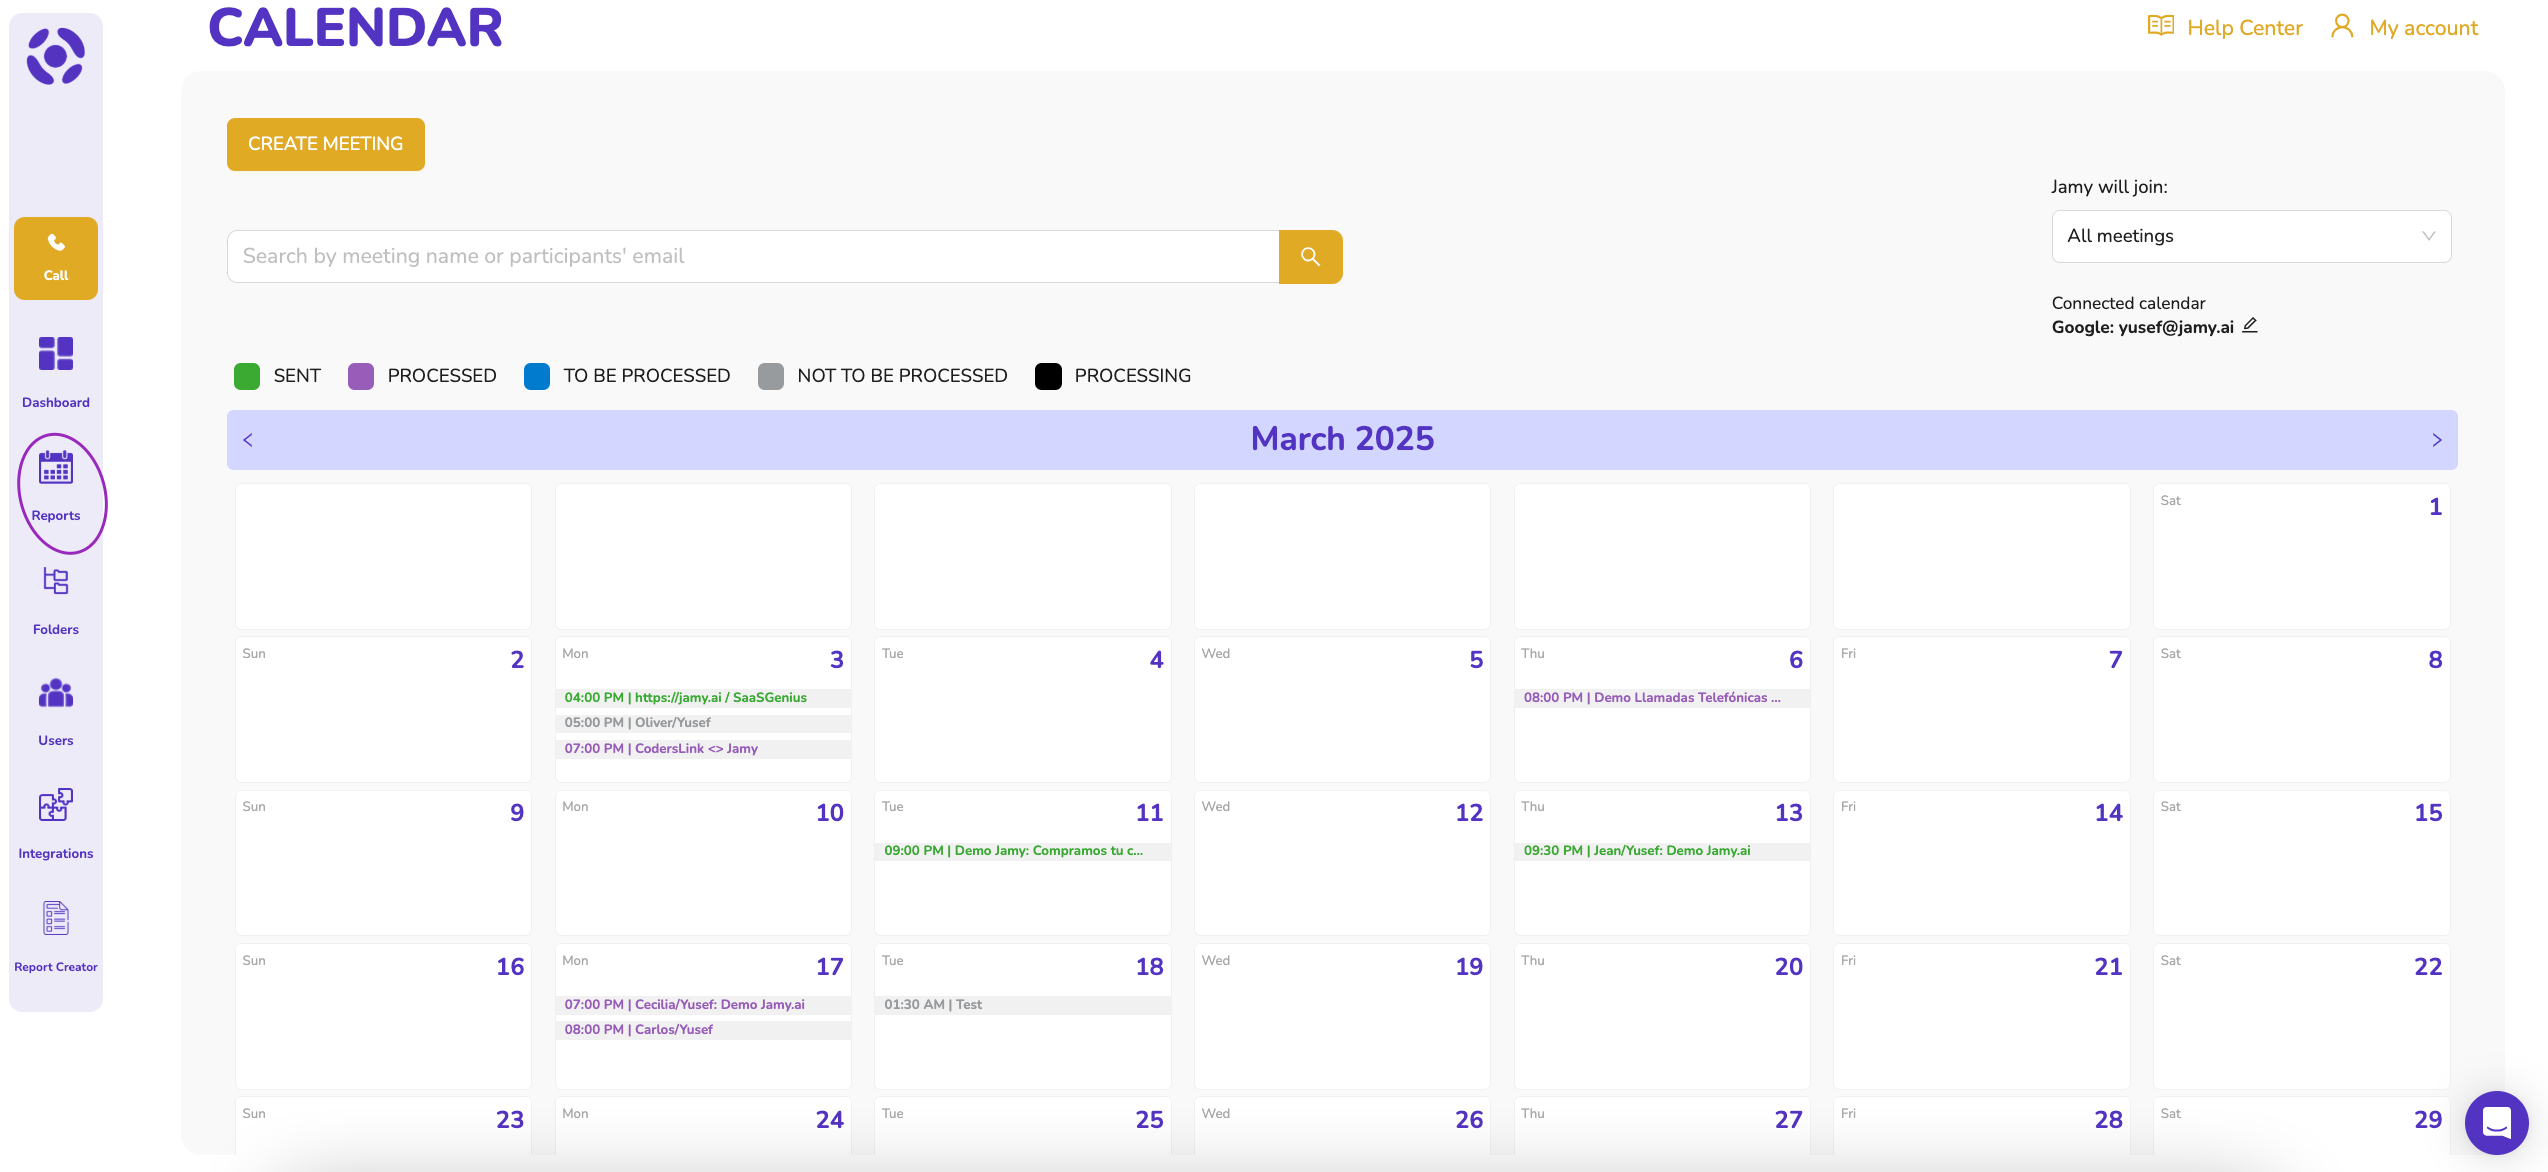Edit connected calendar pencil icon
2548x1172 pixels.
point(2250,326)
